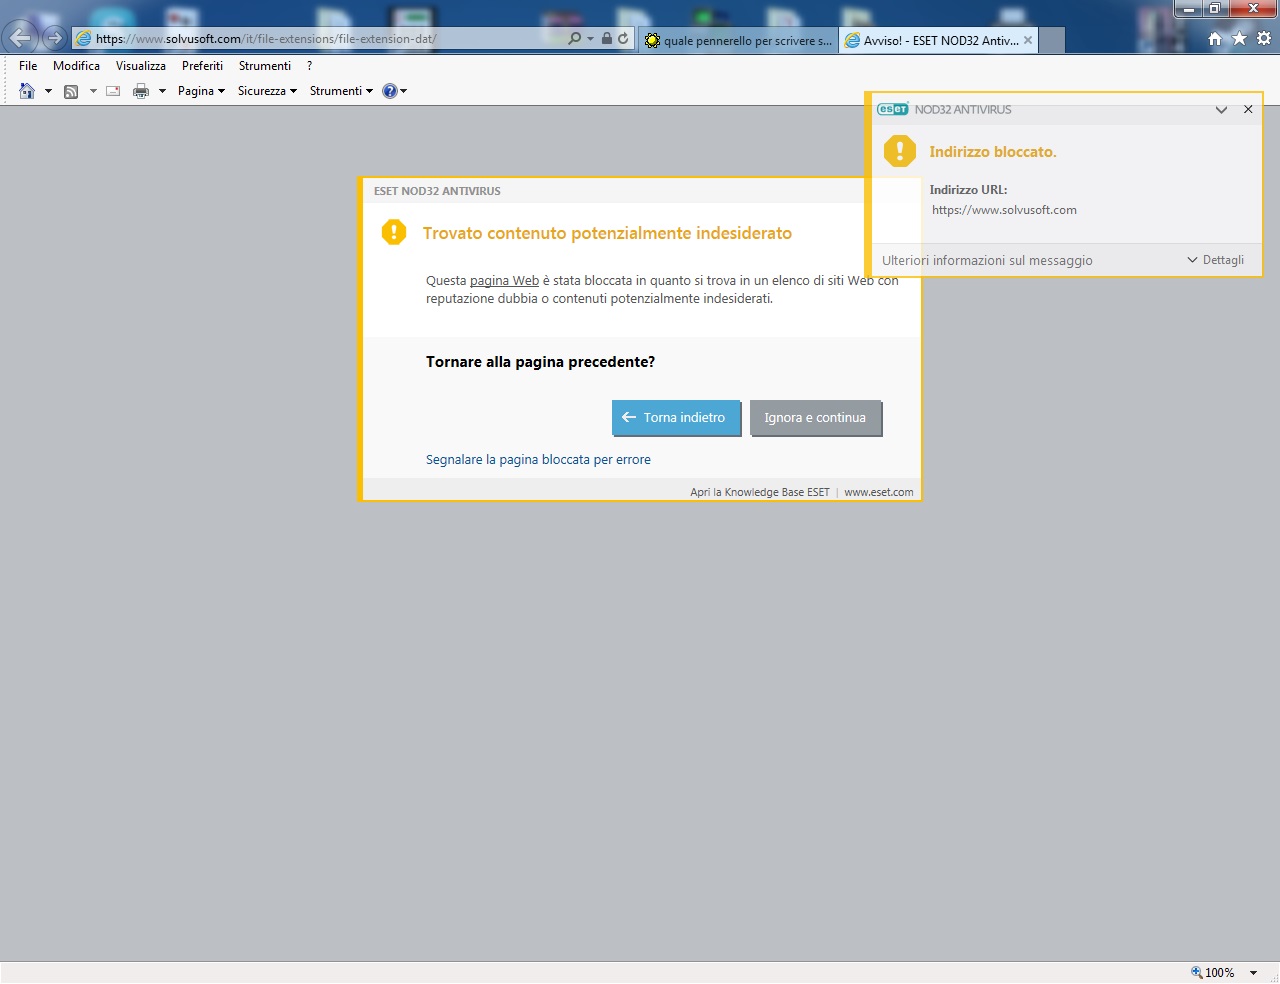The height and width of the screenshot is (984, 1280).
Task: Refresh the page with the reload icon
Action: click(x=623, y=38)
